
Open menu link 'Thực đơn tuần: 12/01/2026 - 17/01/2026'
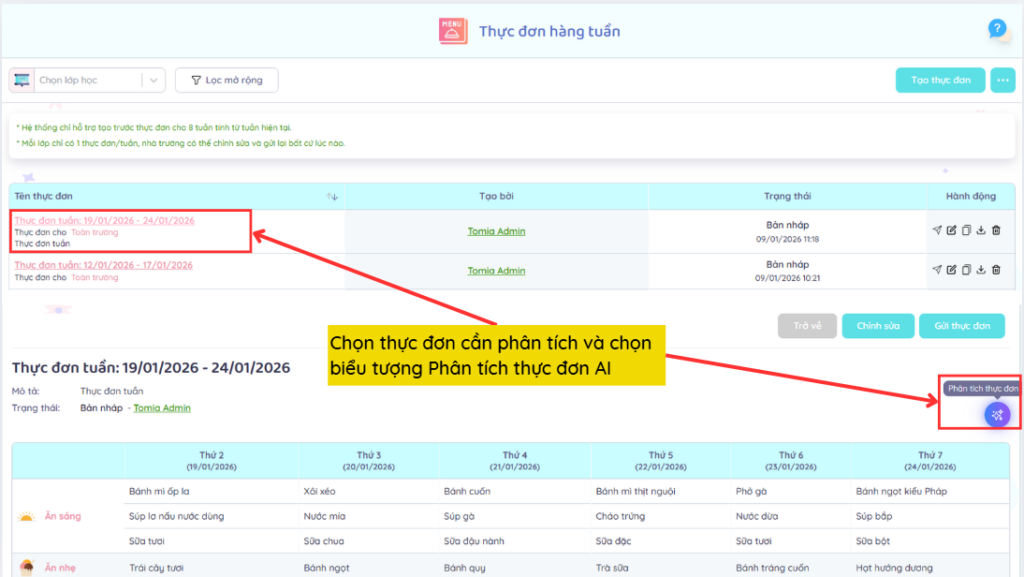[x=103, y=265]
